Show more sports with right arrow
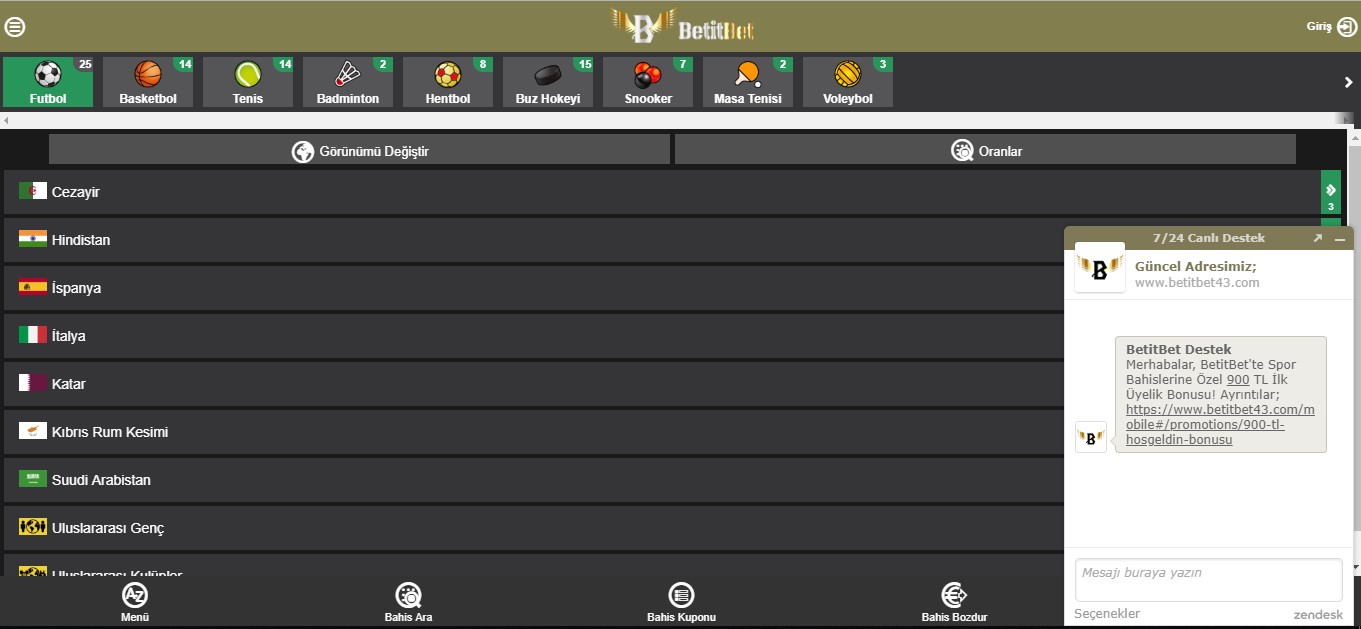Screen dimensions: 1361x629 pyautogui.click(x=1348, y=83)
